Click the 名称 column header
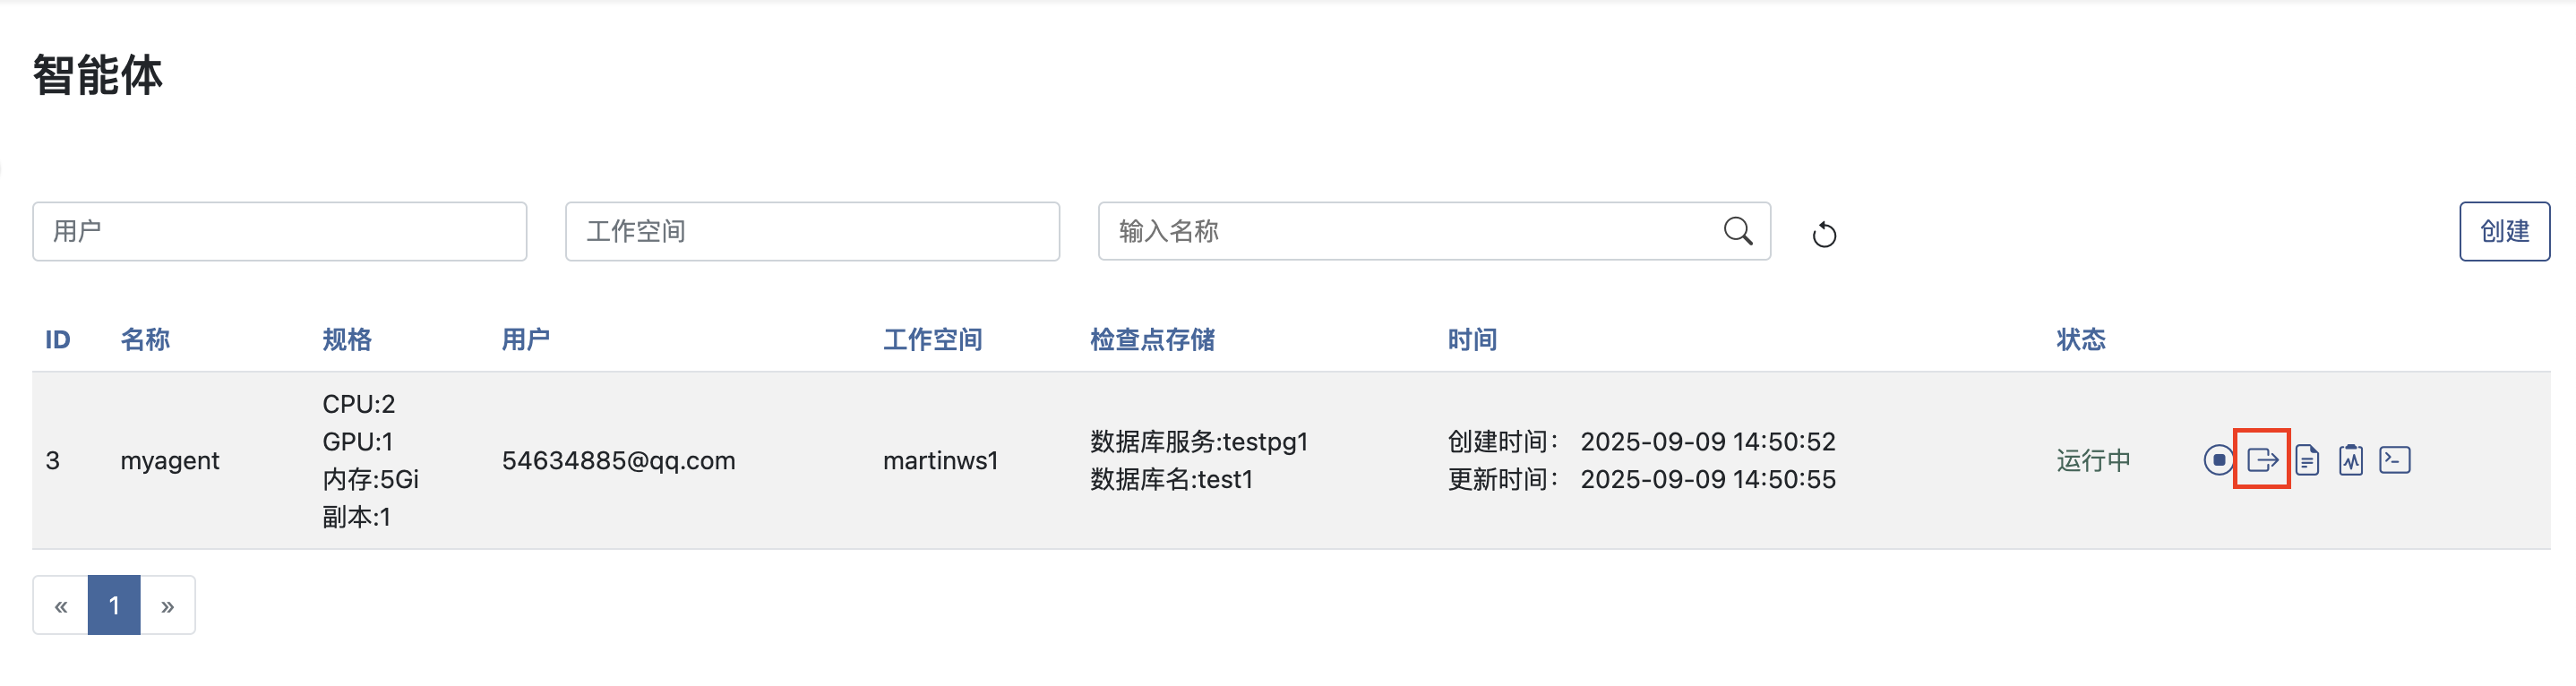This screenshot has height=686, width=2576. point(145,340)
